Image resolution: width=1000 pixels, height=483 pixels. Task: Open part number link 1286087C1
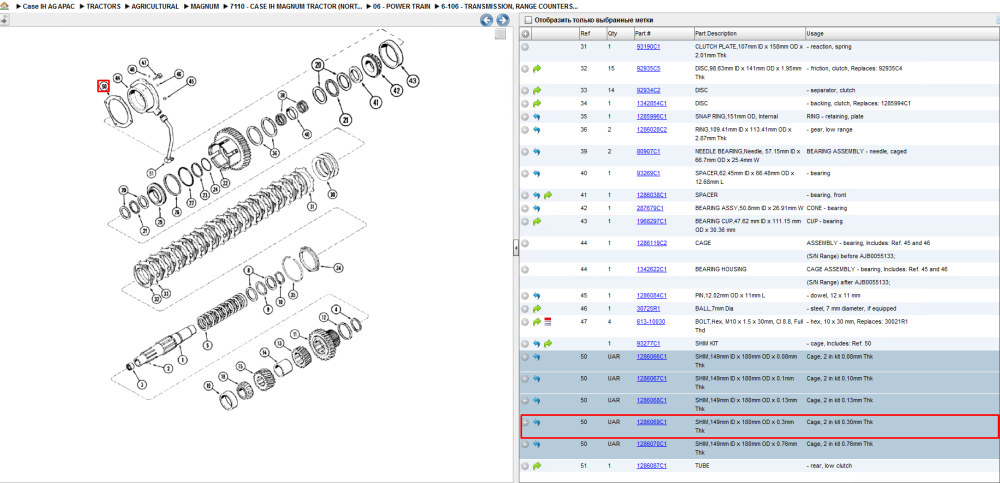(651, 466)
